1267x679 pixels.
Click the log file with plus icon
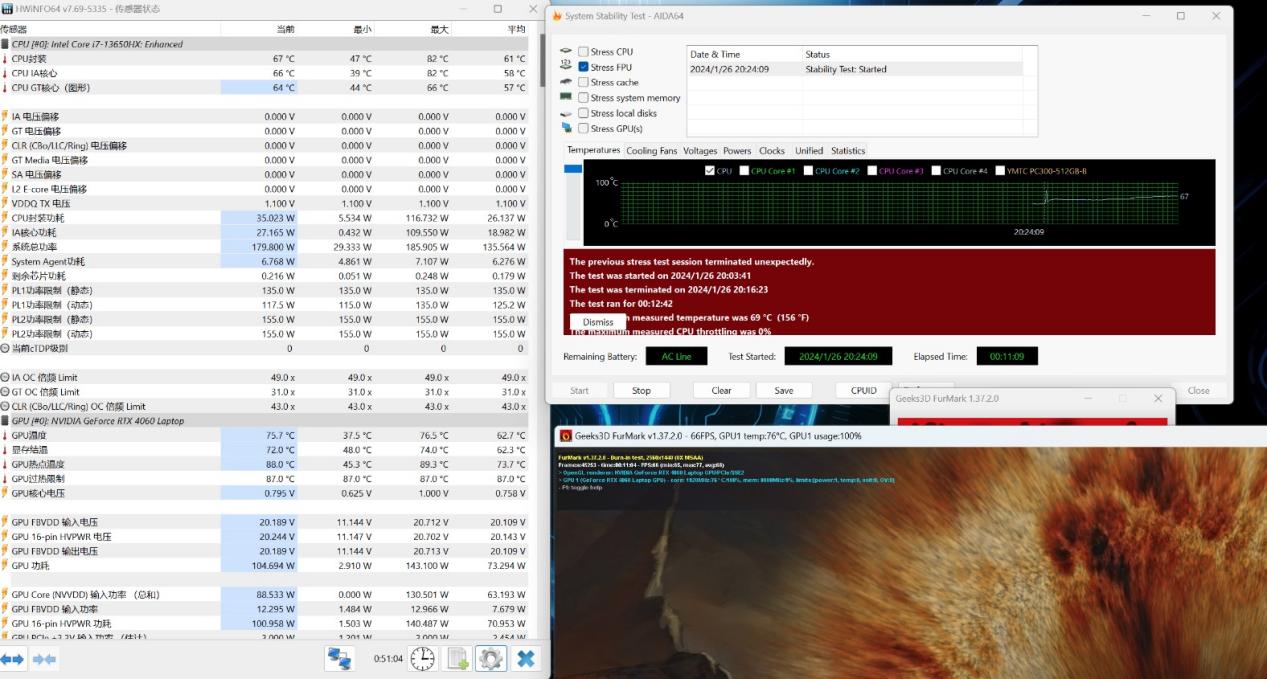pyautogui.click(x=457, y=658)
